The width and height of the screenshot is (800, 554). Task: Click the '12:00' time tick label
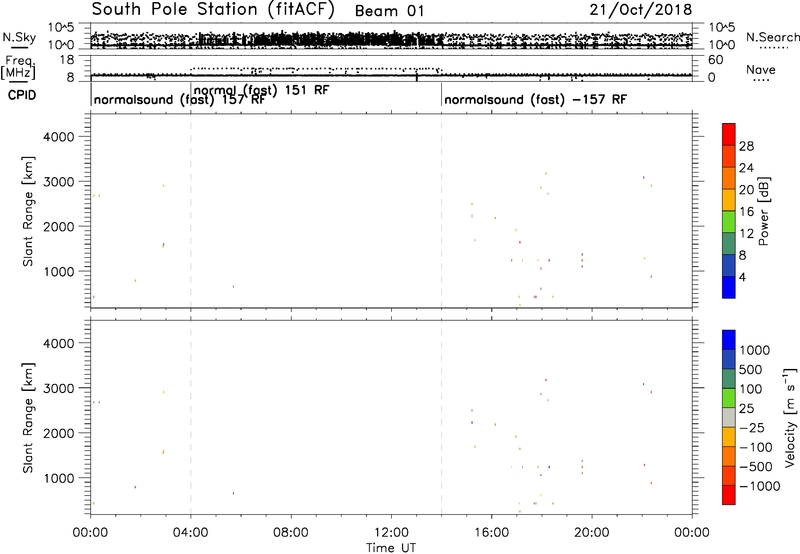391,533
